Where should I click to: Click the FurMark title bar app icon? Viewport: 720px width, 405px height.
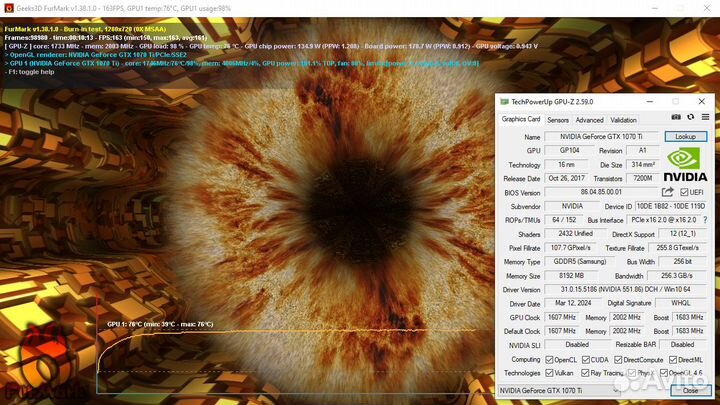tap(7, 5)
